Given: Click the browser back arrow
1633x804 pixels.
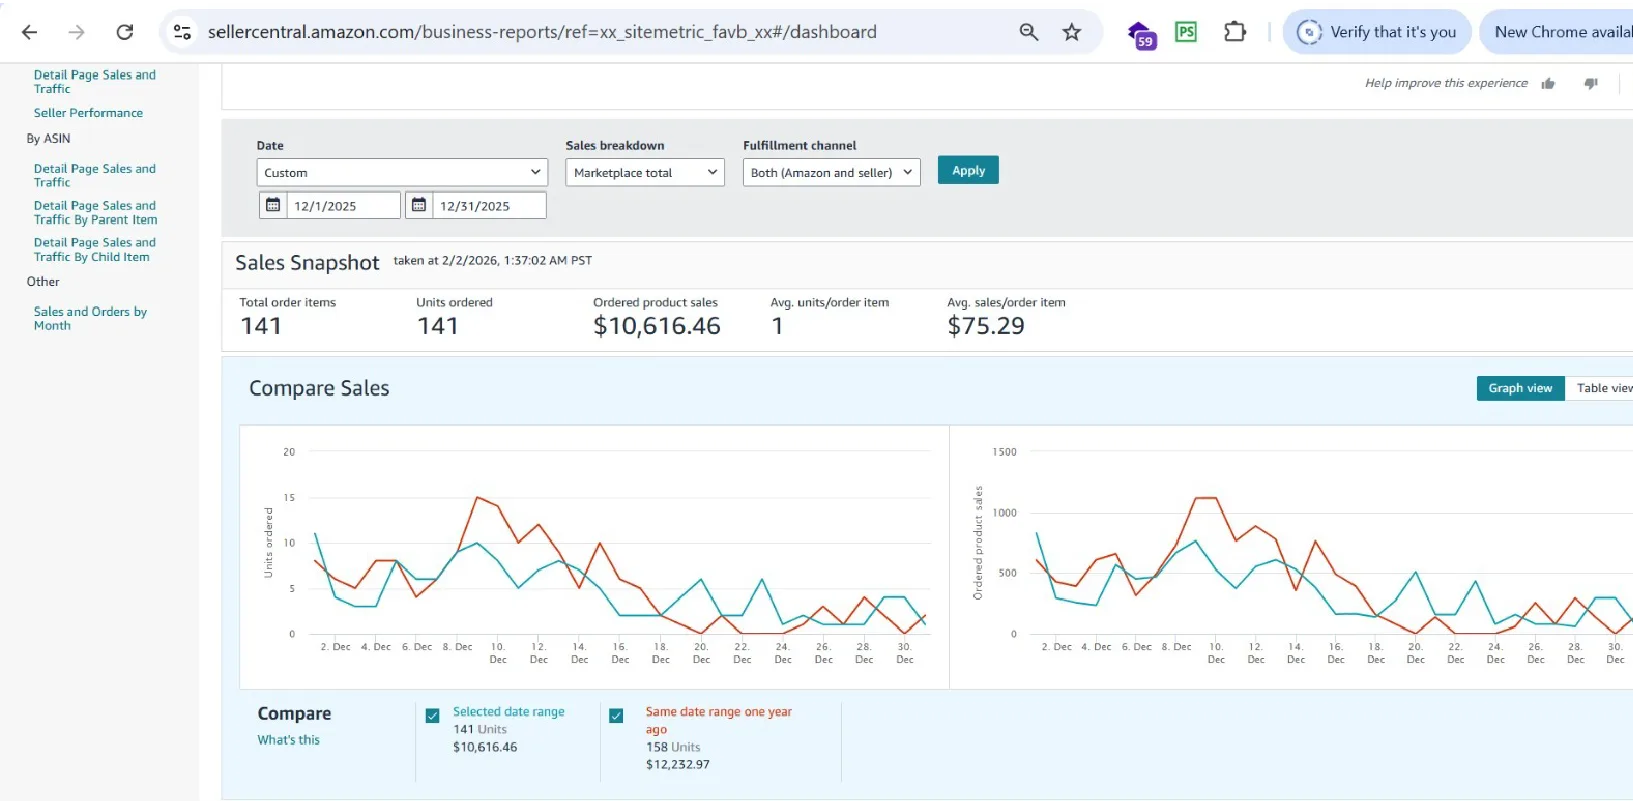Looking at the screenshot, I should (x=30, y=32).
